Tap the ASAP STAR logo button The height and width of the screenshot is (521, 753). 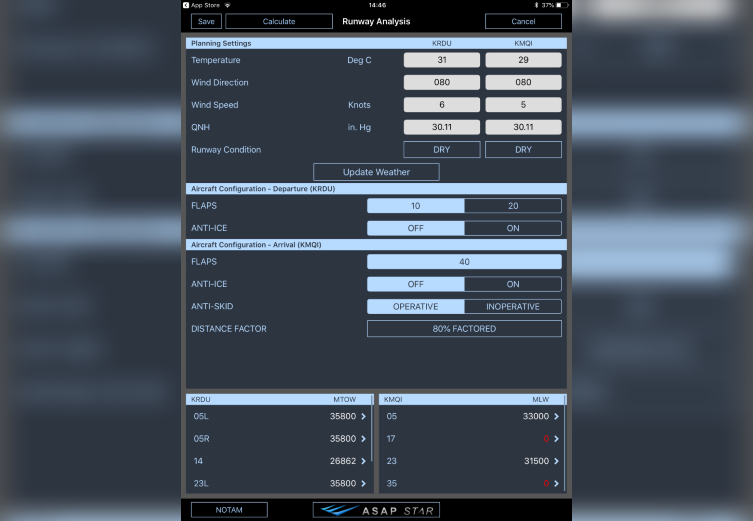click(376, 510)
